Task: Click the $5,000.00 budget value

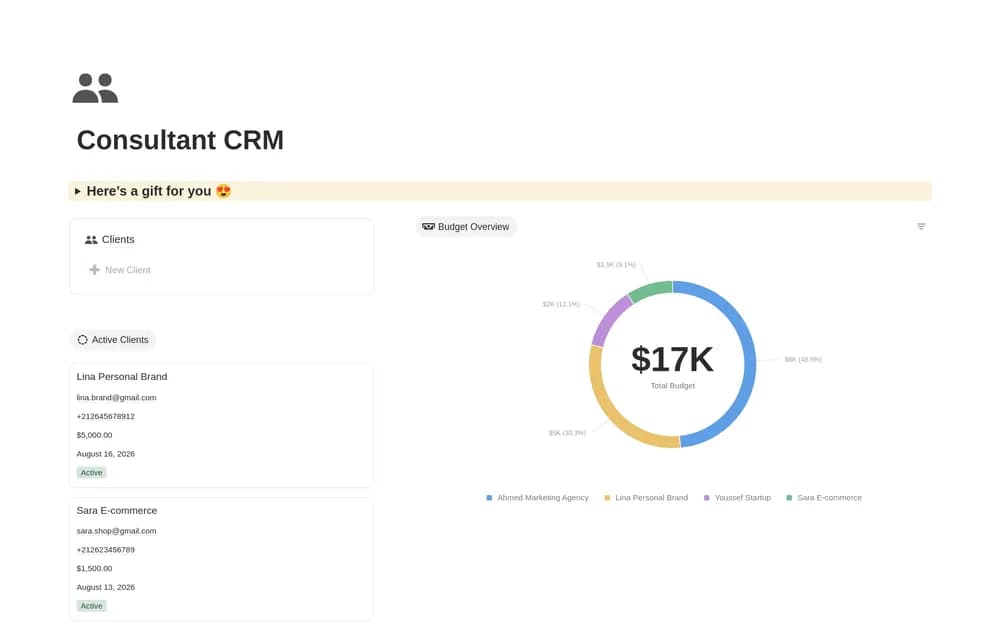Action: 94,435
